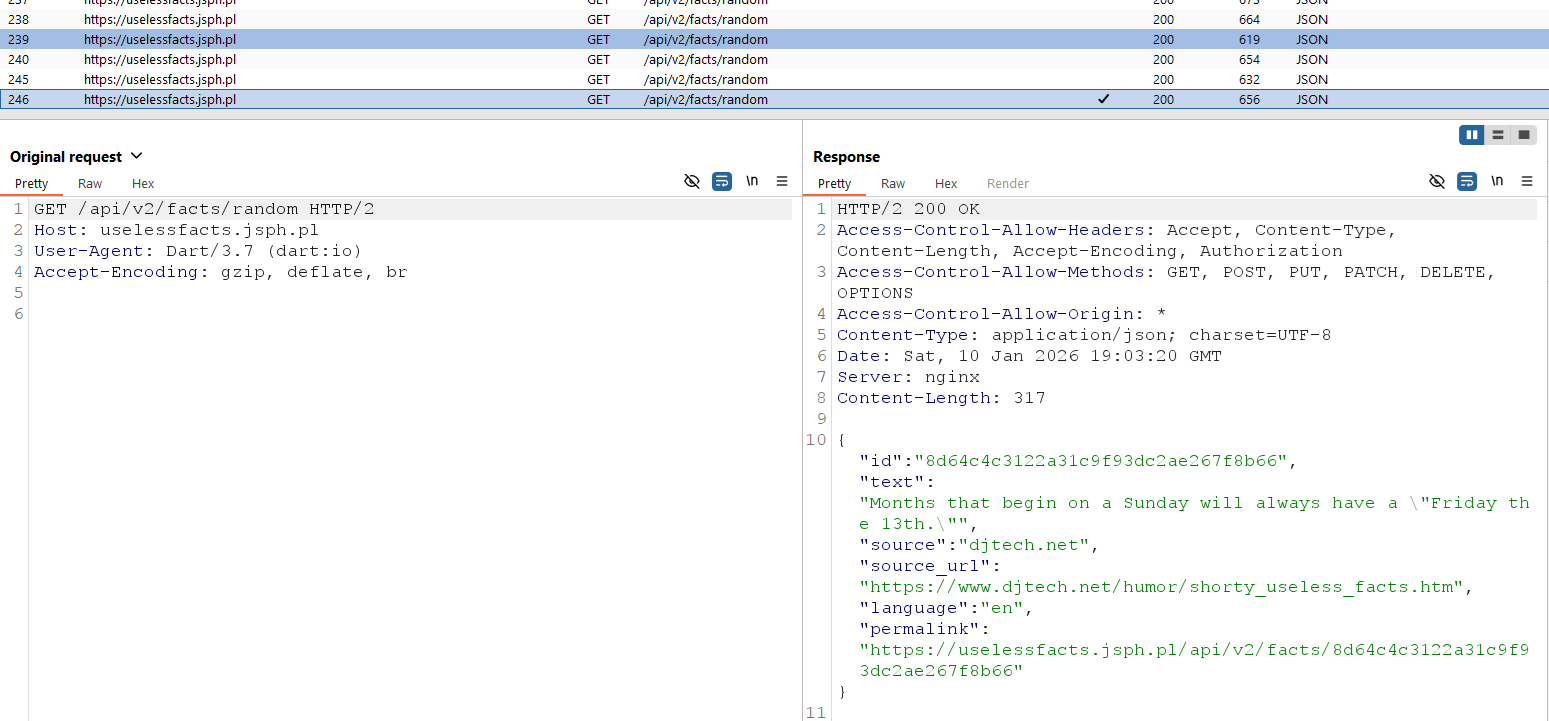Click the checkmark in row 246
The height and width of the screenshot is (721, 1549).
tap(1103, 100)
